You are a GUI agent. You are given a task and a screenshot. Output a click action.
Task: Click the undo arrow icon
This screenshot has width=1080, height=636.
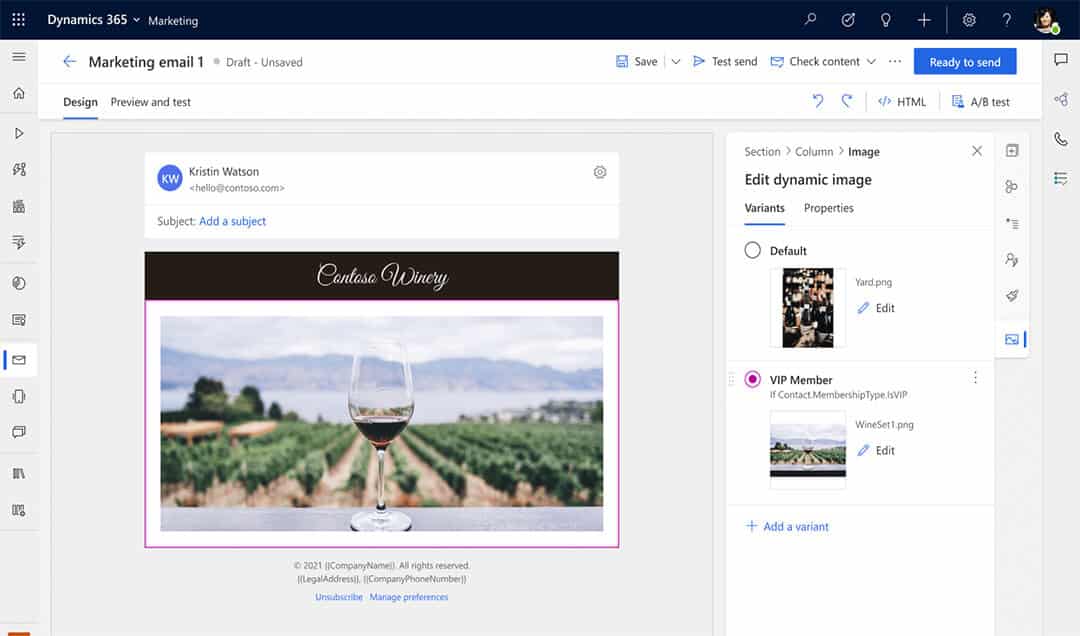pyautogui.click(x=818, y=101)
